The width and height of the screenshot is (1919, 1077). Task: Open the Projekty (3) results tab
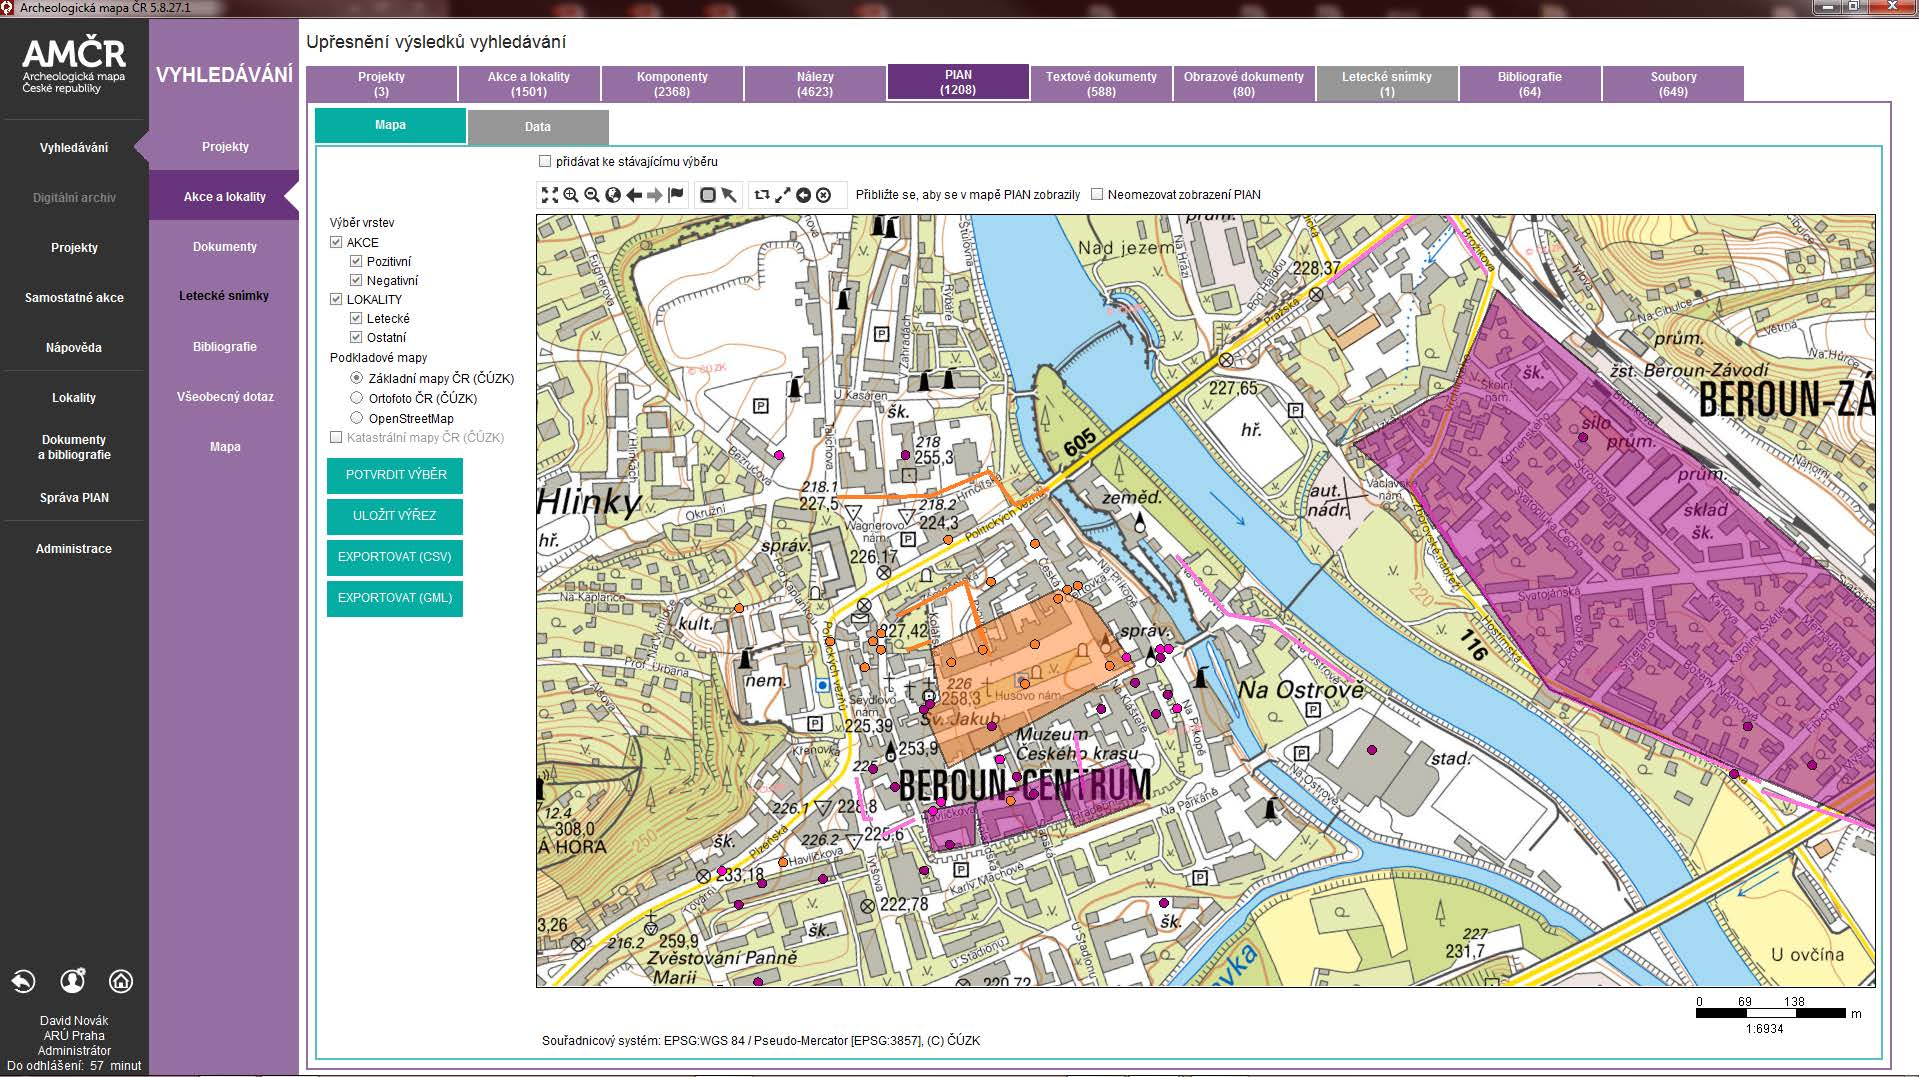point(381,84)
